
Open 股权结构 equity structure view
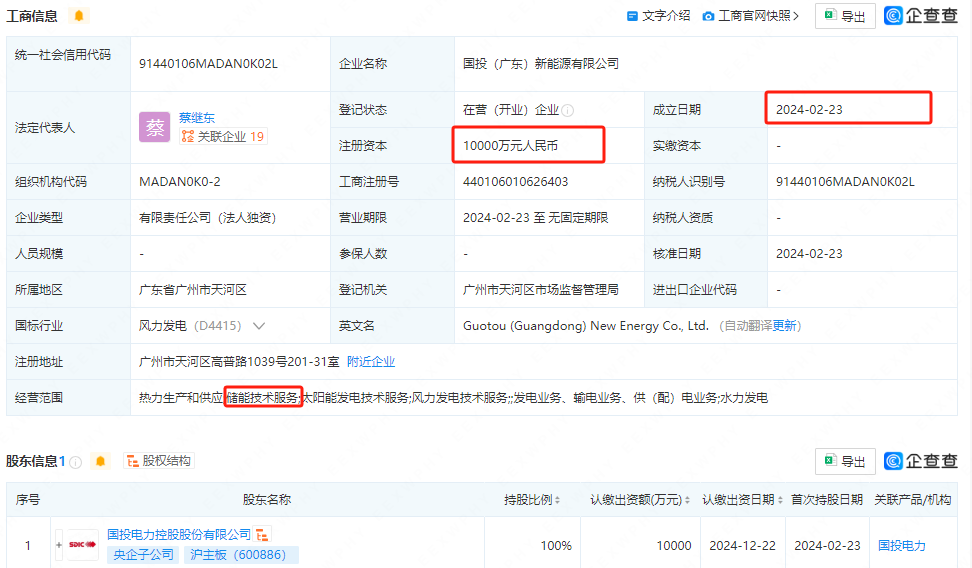tap(159, 461)
